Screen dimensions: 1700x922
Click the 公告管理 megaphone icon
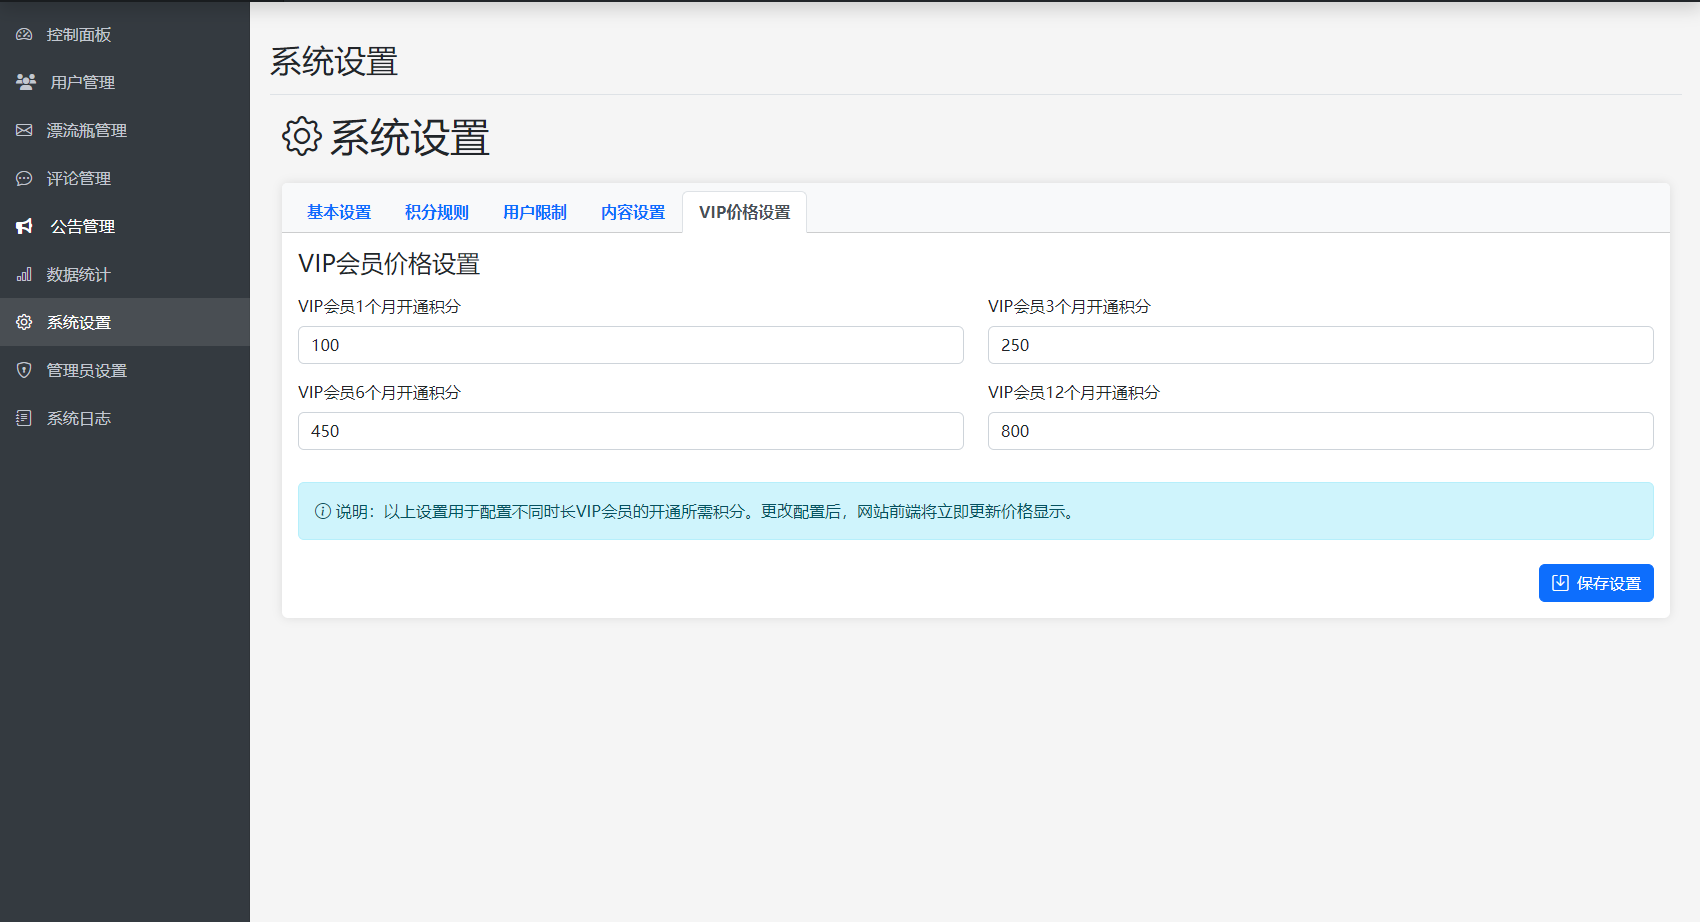pos(24,226)
